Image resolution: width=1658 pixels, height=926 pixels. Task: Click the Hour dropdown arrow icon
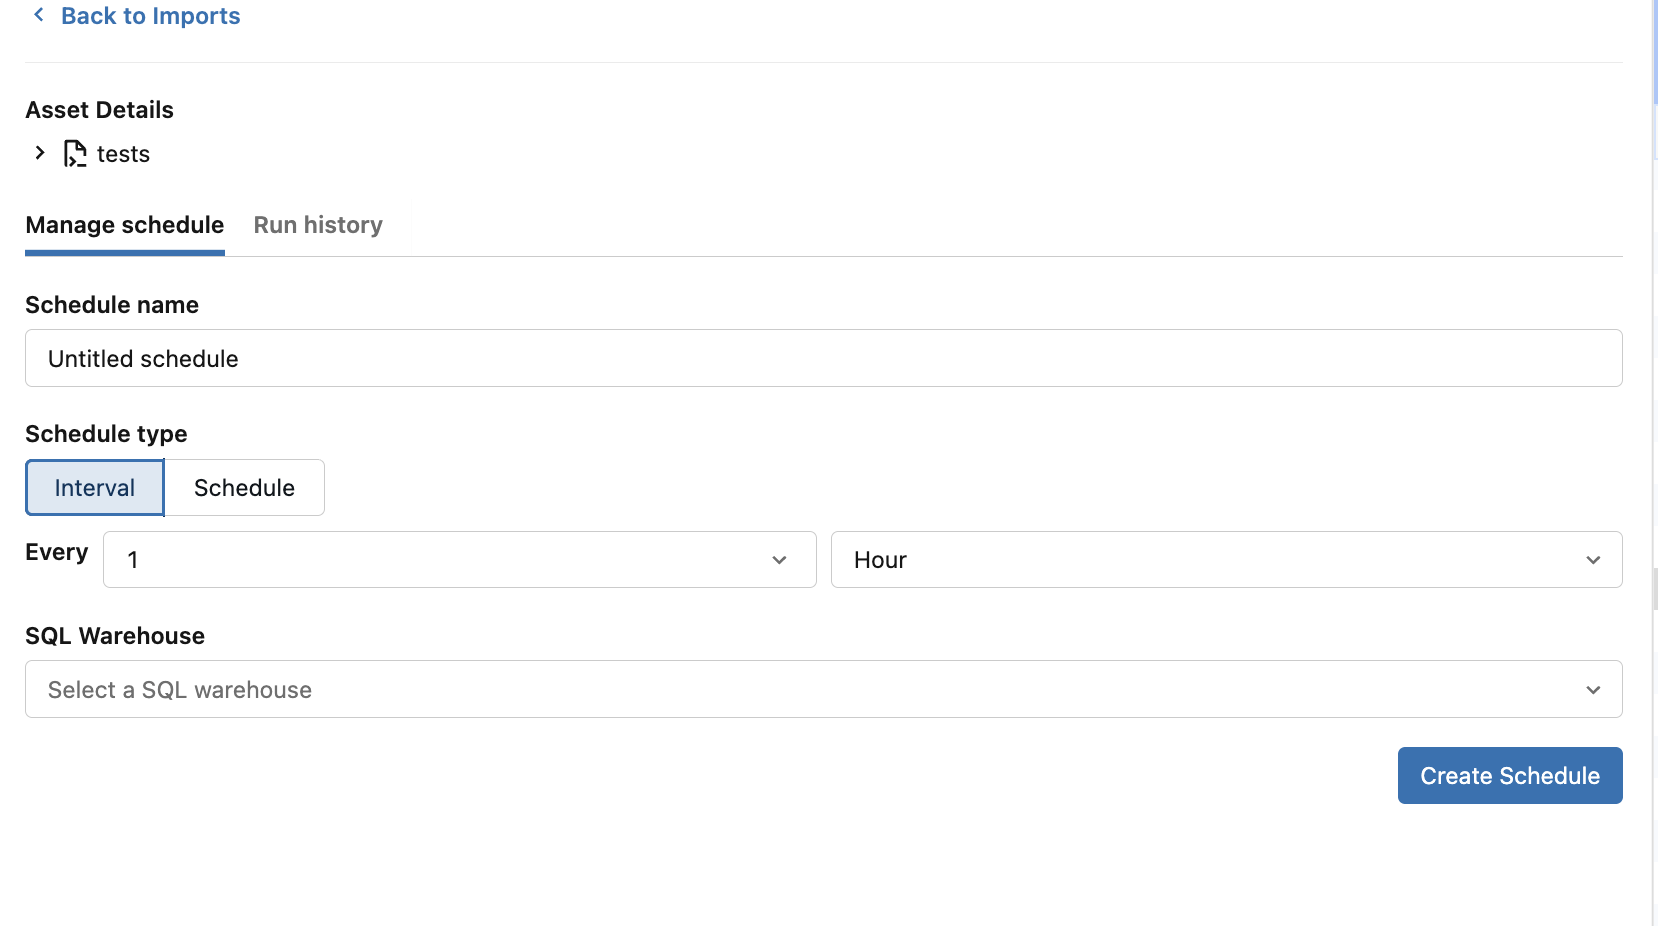1593,560
